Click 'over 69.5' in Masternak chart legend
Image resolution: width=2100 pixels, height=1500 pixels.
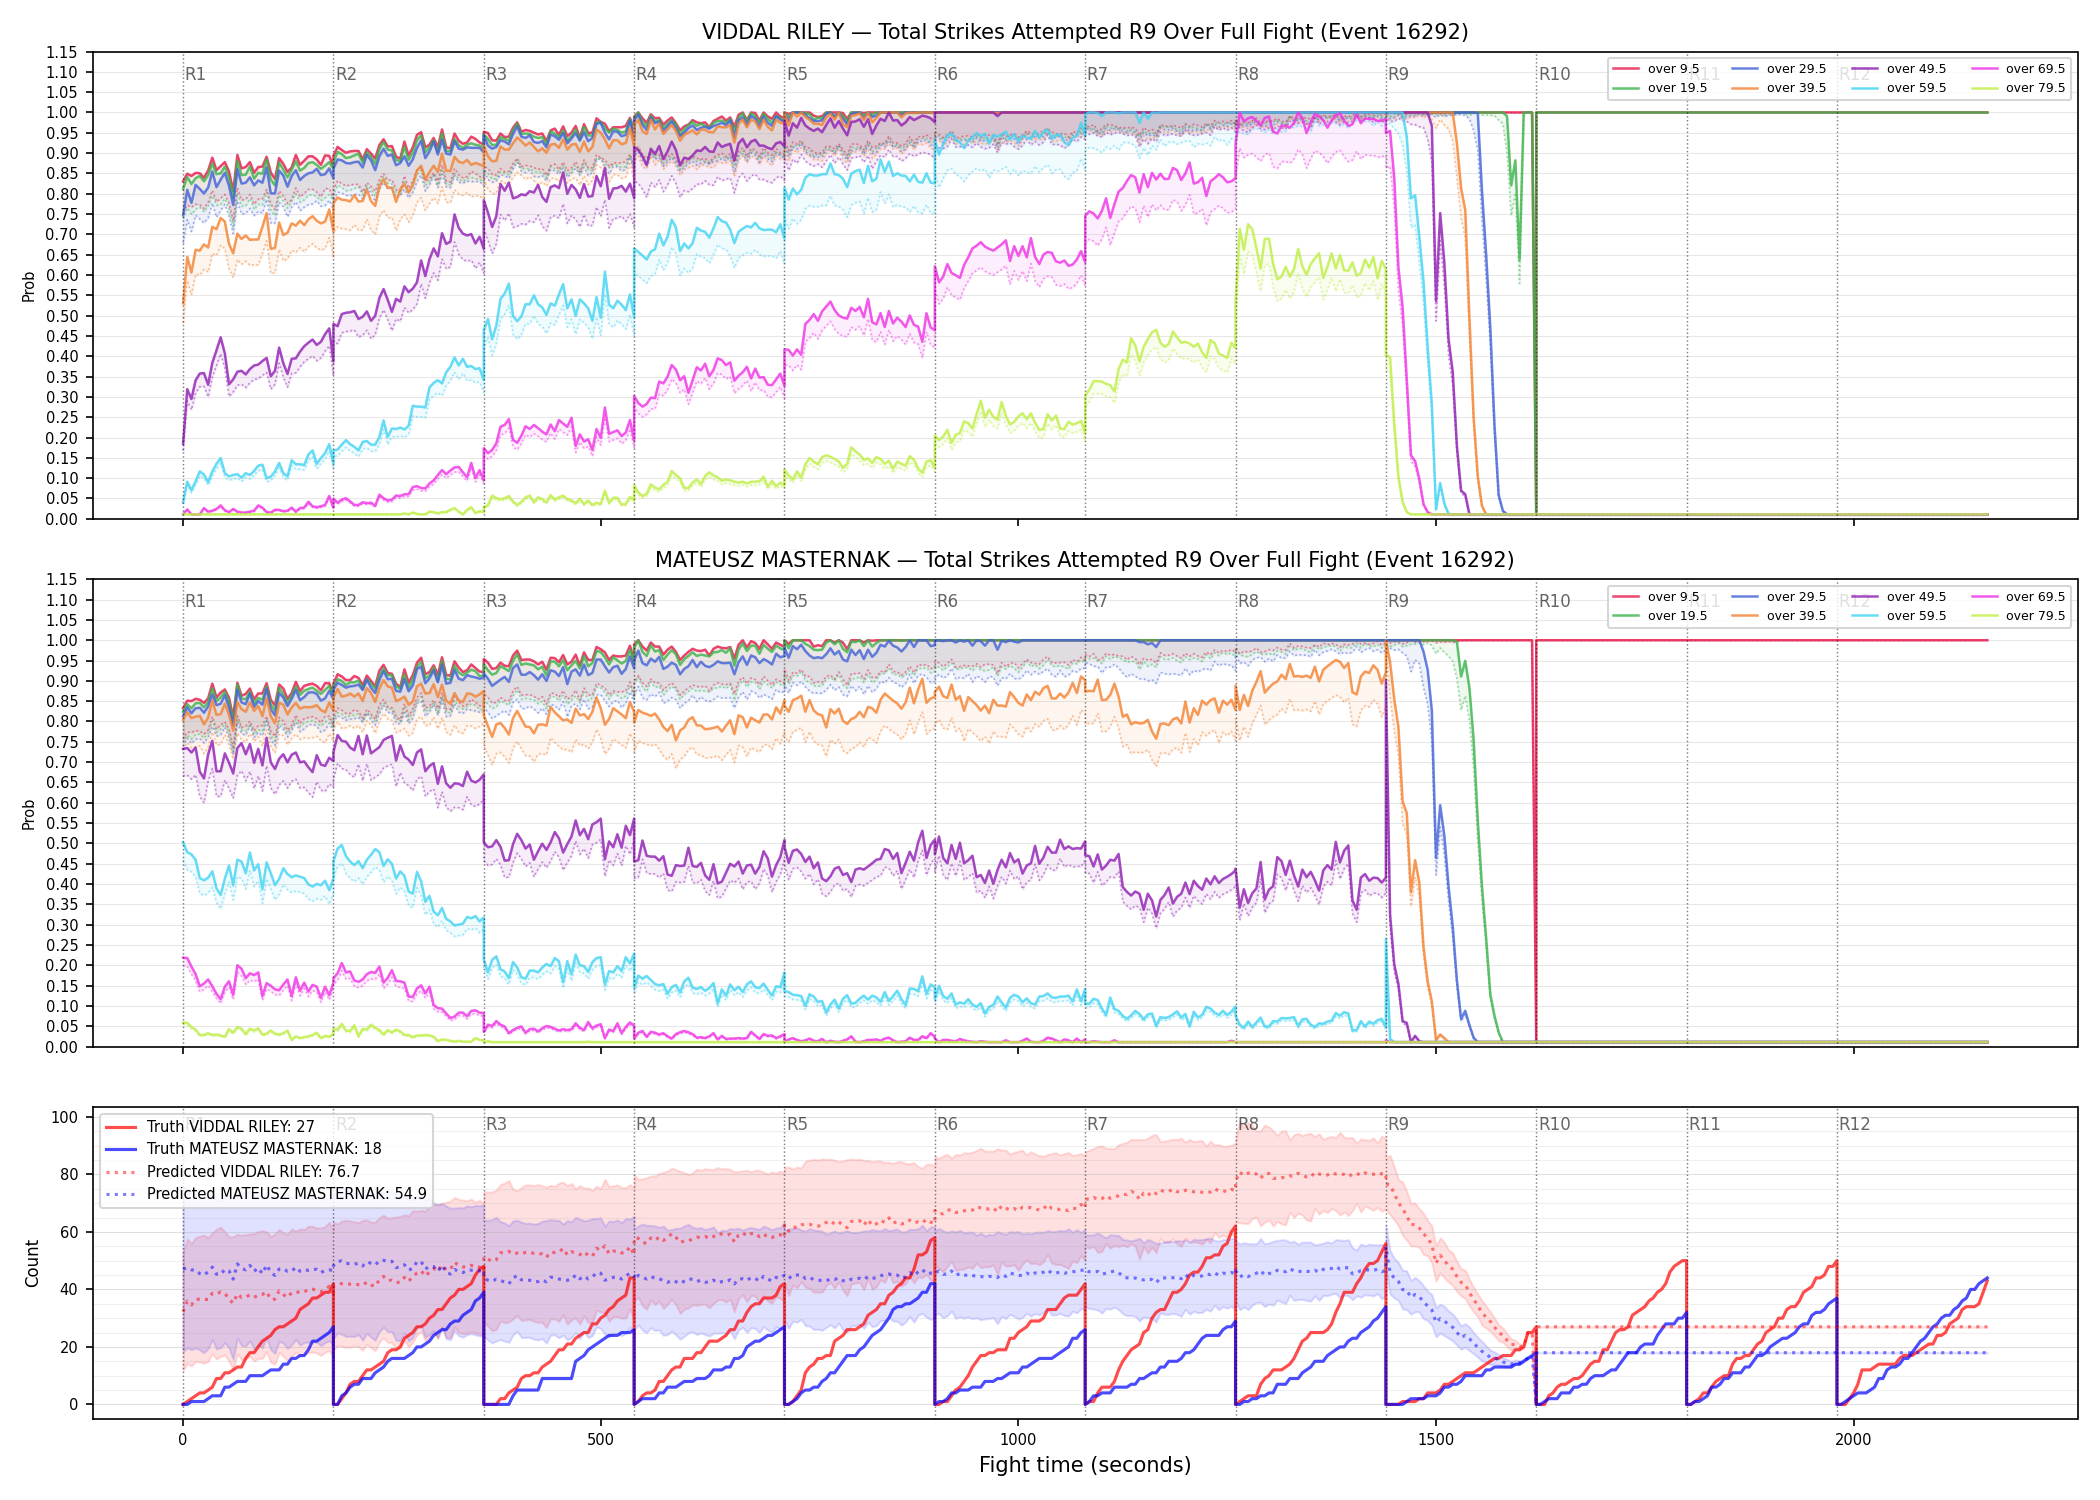pos(2036,597)
